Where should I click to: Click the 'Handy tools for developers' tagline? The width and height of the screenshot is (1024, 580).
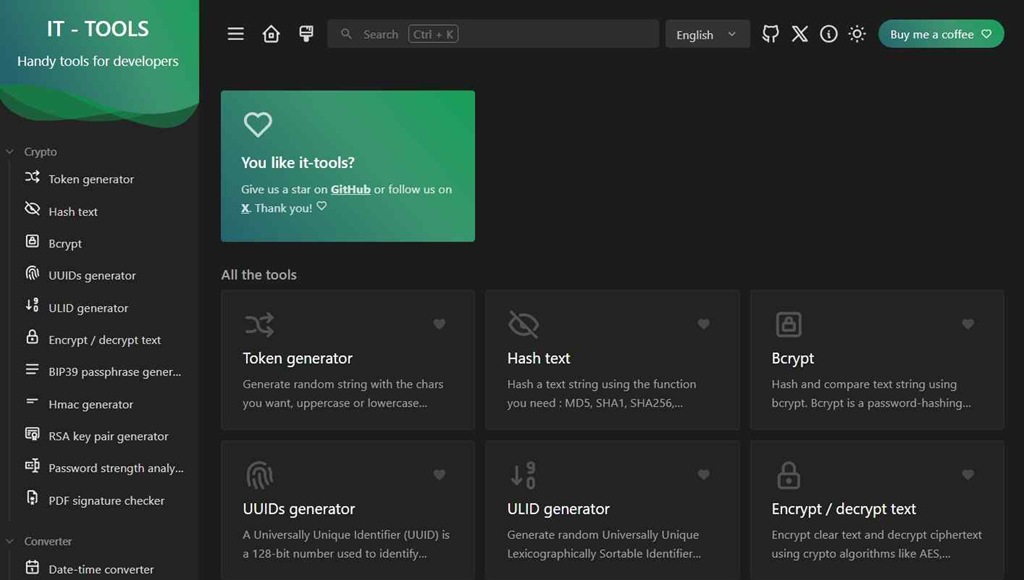98,61
